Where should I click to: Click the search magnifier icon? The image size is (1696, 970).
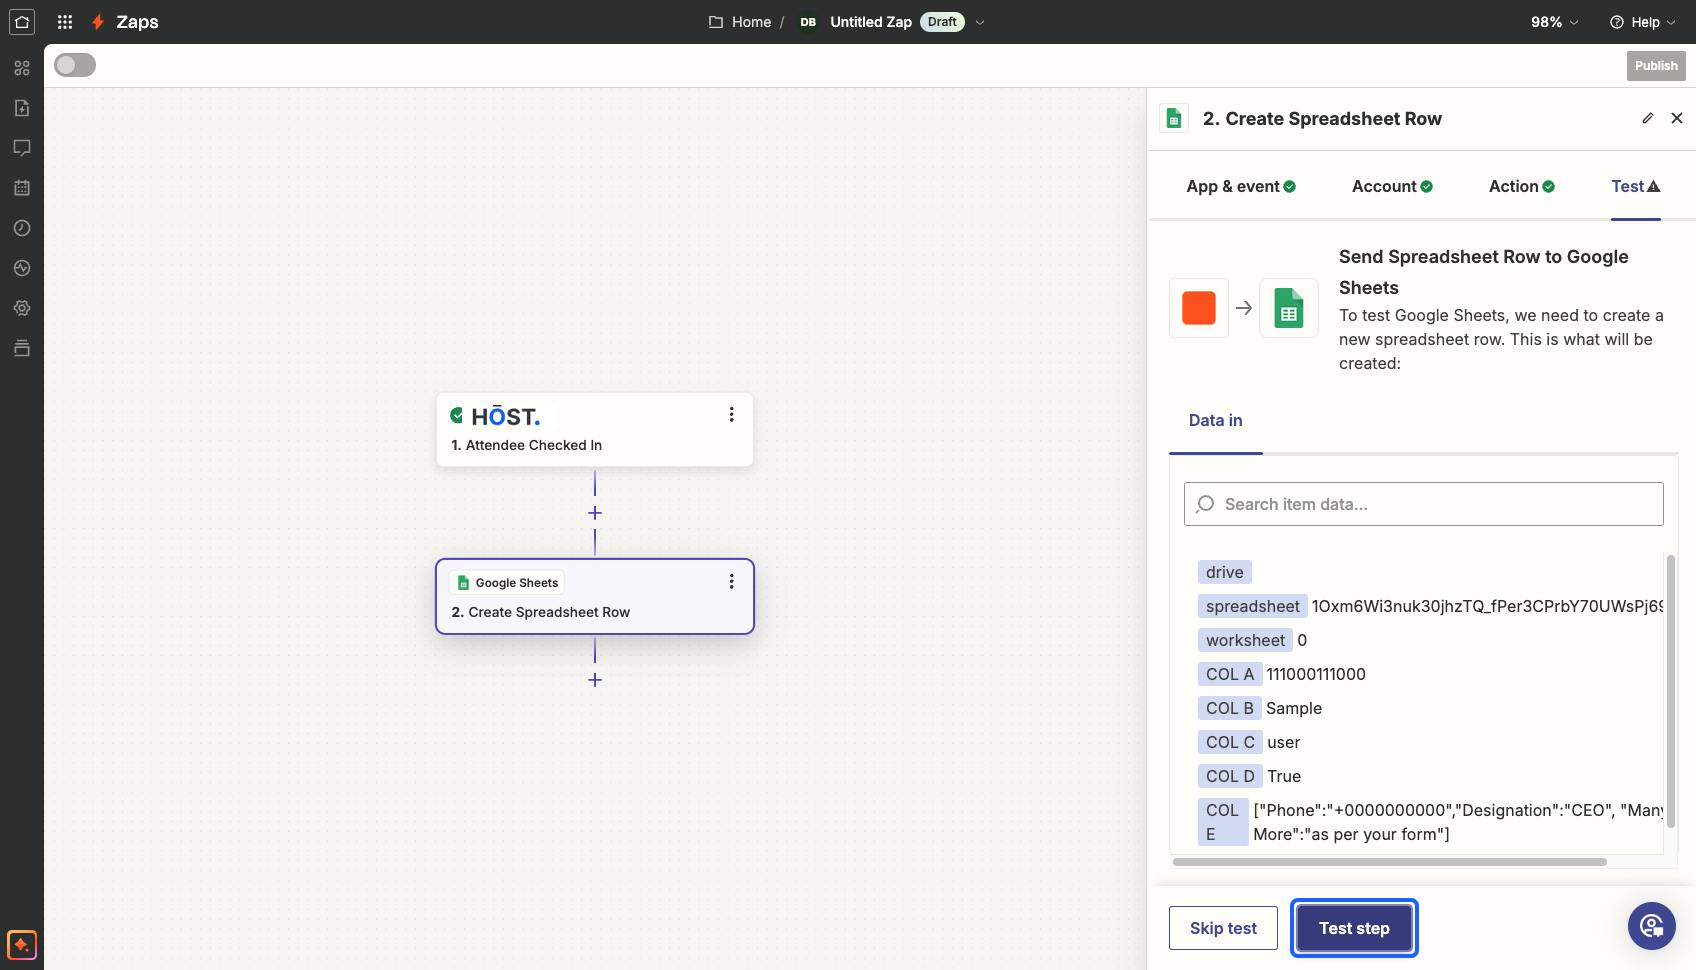[1206, 504]
